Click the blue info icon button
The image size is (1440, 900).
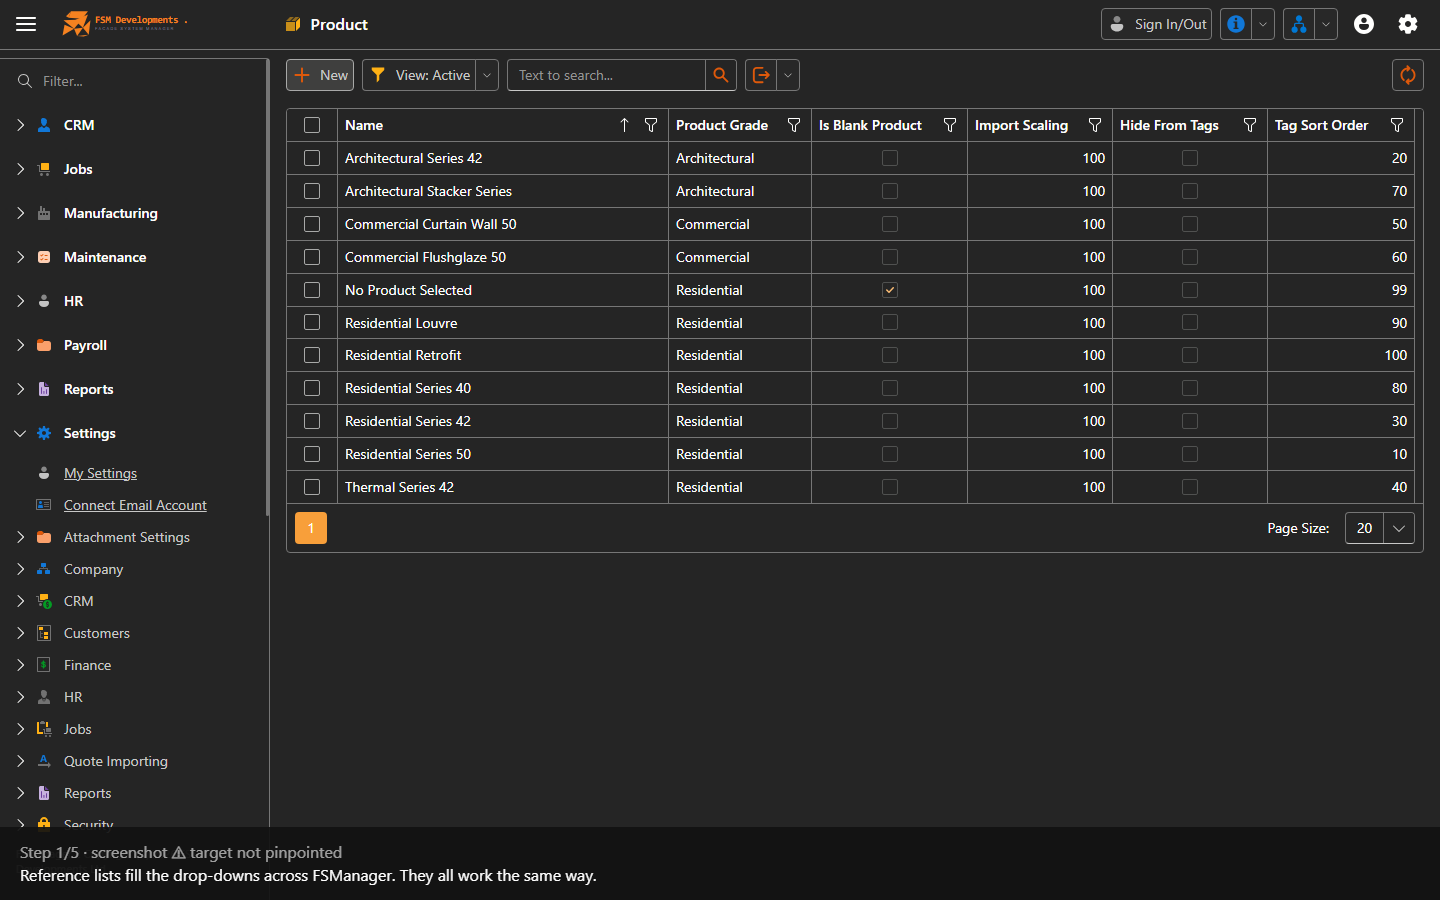1236,24
